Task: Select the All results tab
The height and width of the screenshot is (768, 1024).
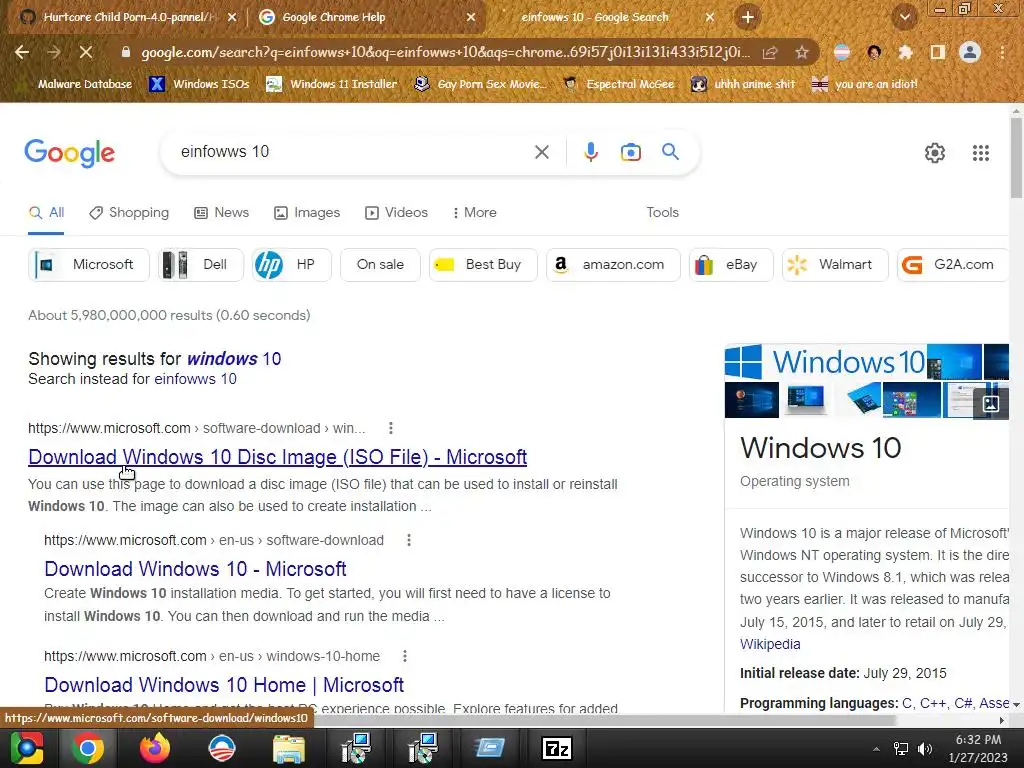Action: coord(46,213)
